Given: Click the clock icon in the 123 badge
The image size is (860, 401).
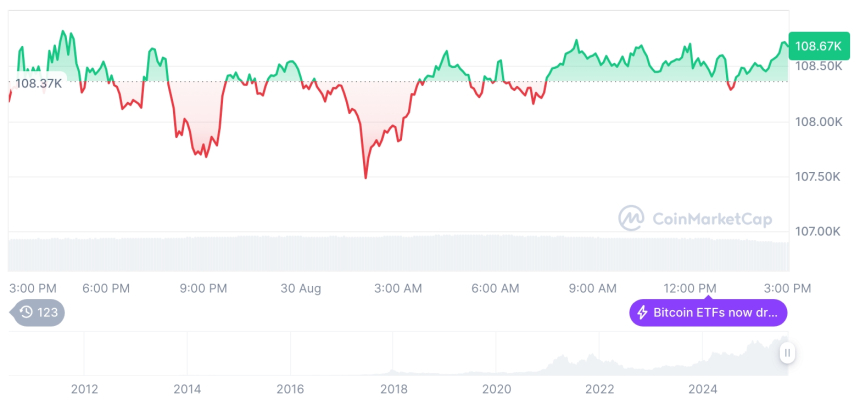Looking at the screenshot, I should [27, 313].
